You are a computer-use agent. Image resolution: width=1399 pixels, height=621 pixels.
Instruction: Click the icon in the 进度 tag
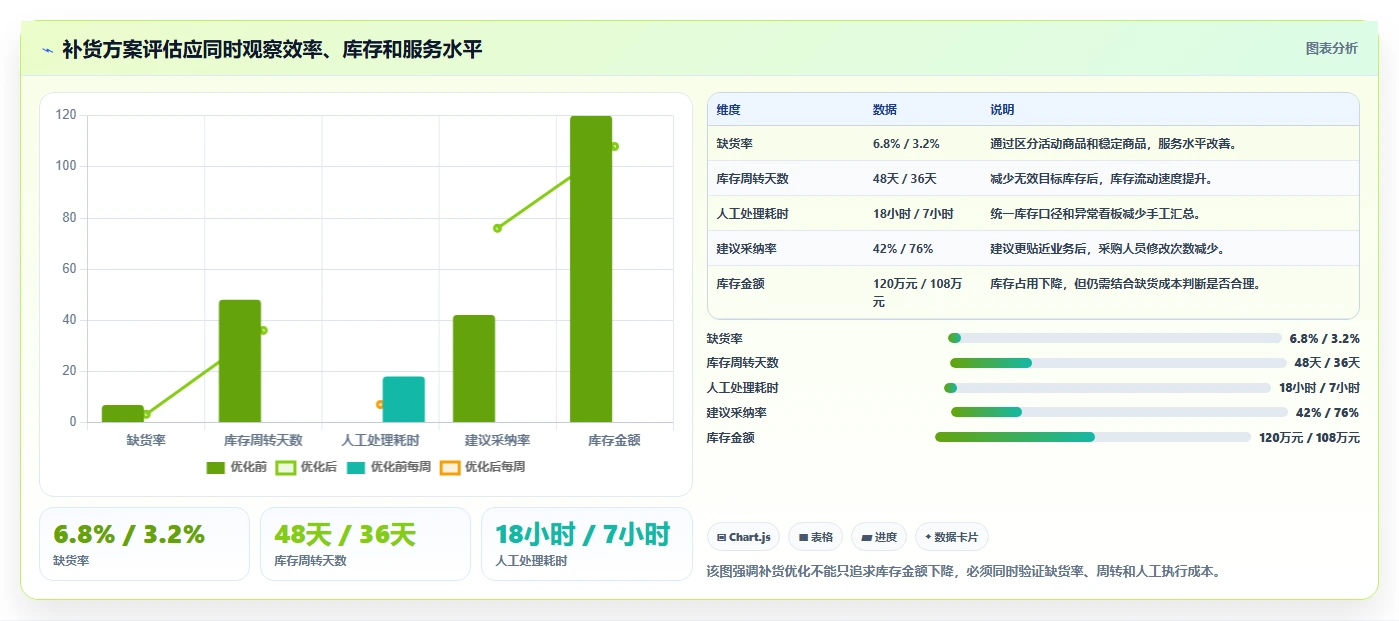click(865, 538)
